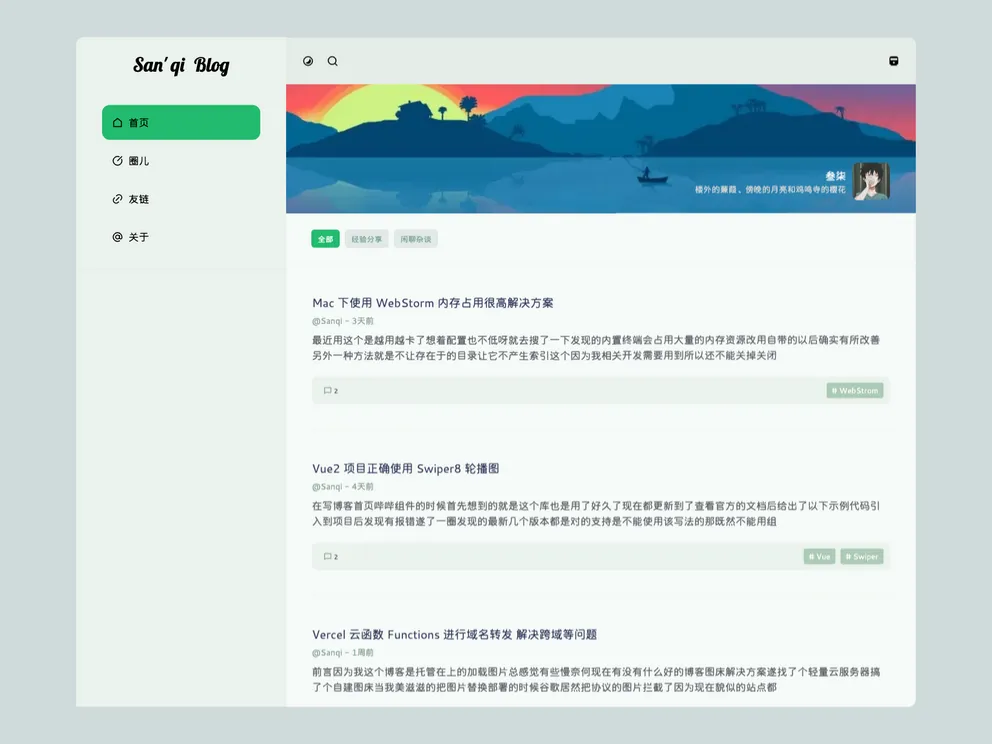992x744 pixels.
Task: Click the comment bubble icon on Swiper article
Action: 328,556
